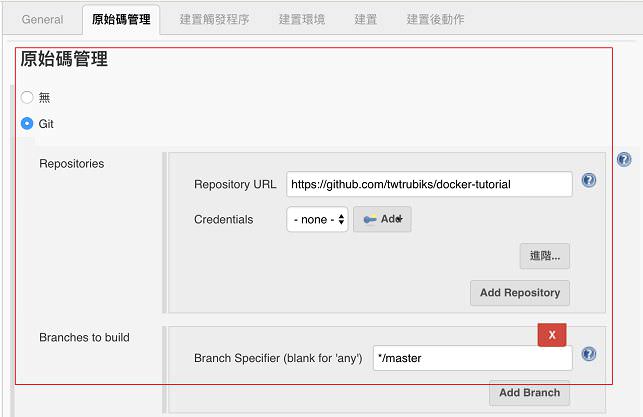Click the Add credentials button
This screenshot has width=643, height=417.
pos(382,219)
